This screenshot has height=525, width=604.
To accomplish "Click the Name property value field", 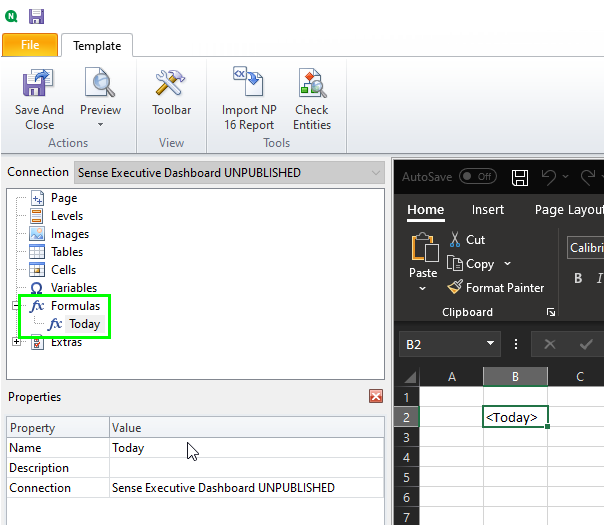I will click(x=245, y=448).
